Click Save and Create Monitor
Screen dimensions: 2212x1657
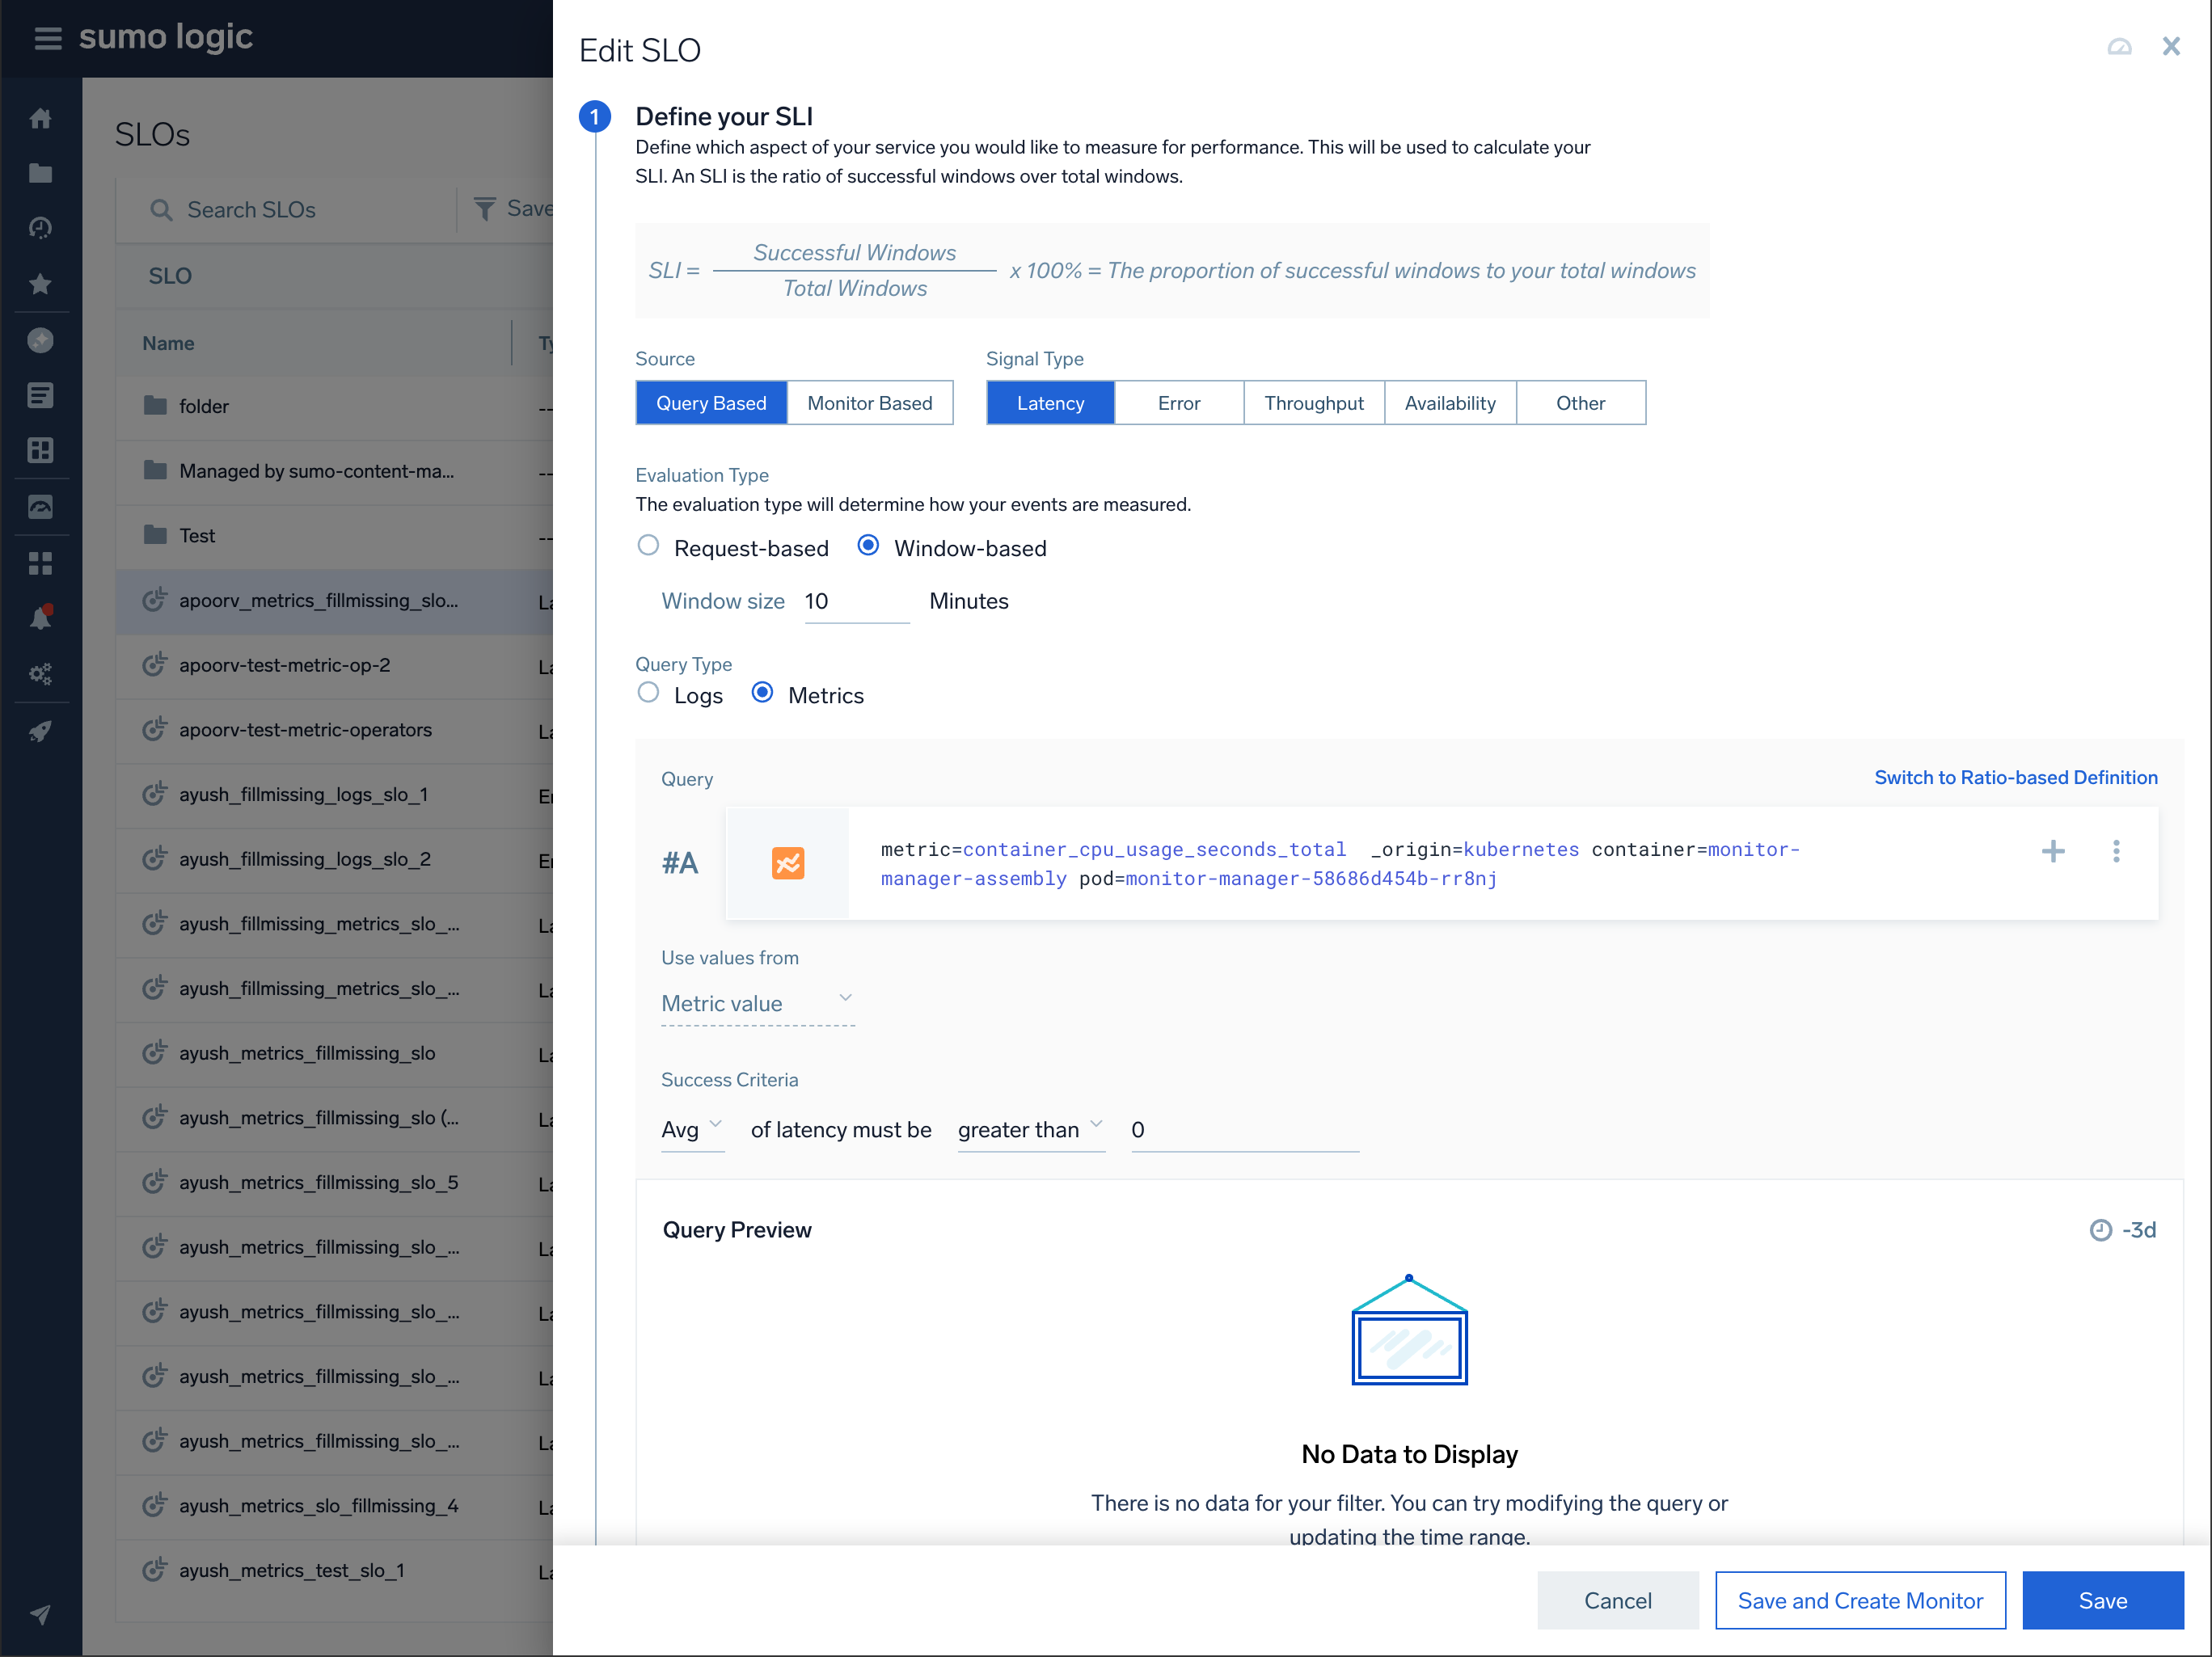[1859, 1600]
